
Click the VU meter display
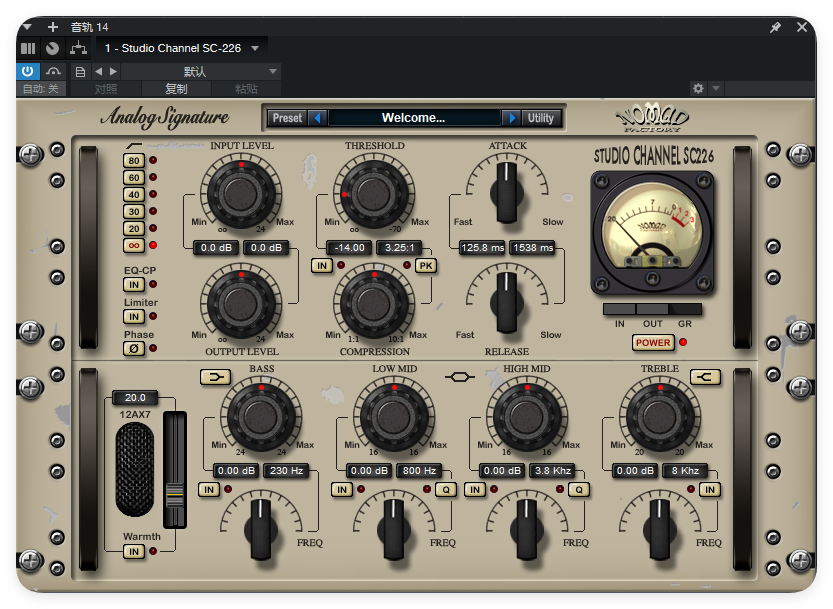point(652,231)
